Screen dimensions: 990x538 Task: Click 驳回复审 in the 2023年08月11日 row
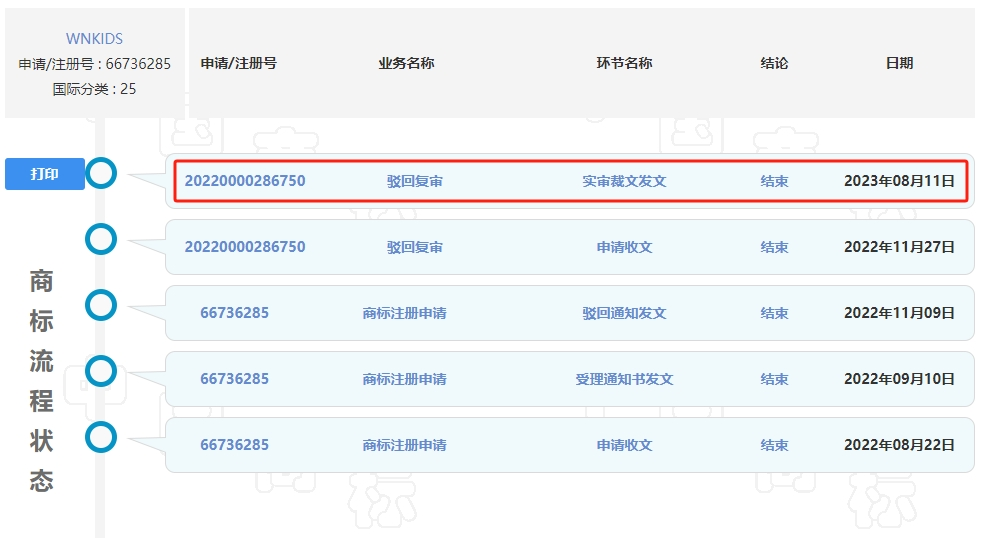pos(414,181)
